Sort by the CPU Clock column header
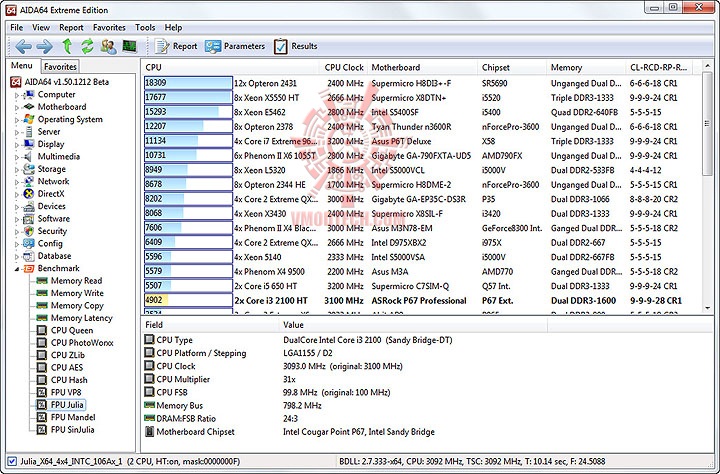 [x=343, y=67]
